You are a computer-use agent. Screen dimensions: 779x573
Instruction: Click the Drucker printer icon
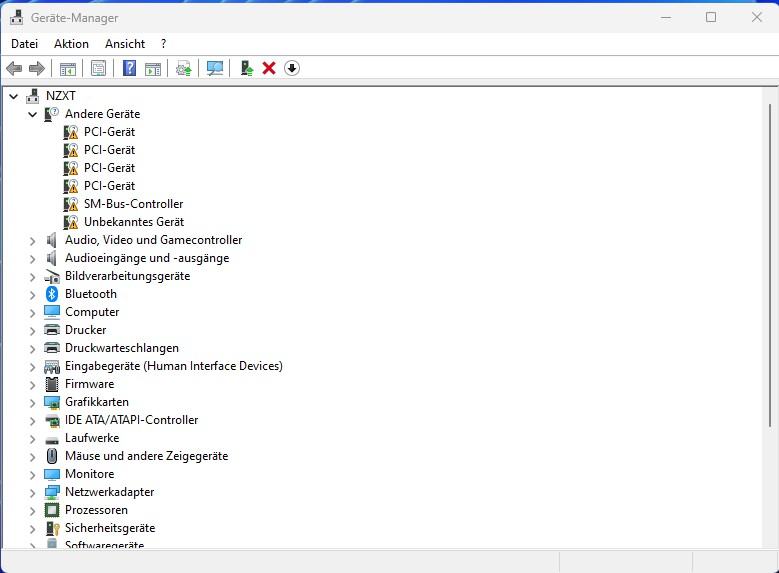(52, 329)
